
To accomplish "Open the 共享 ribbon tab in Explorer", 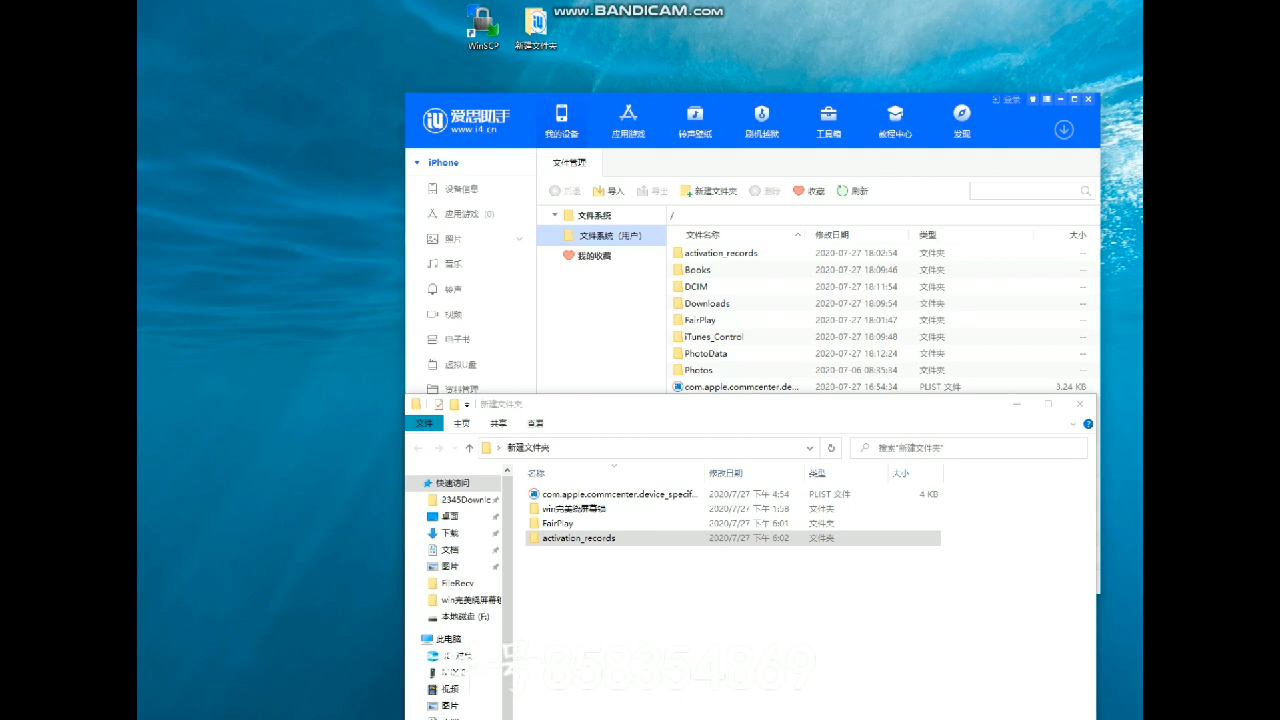I will pos(498,423).
